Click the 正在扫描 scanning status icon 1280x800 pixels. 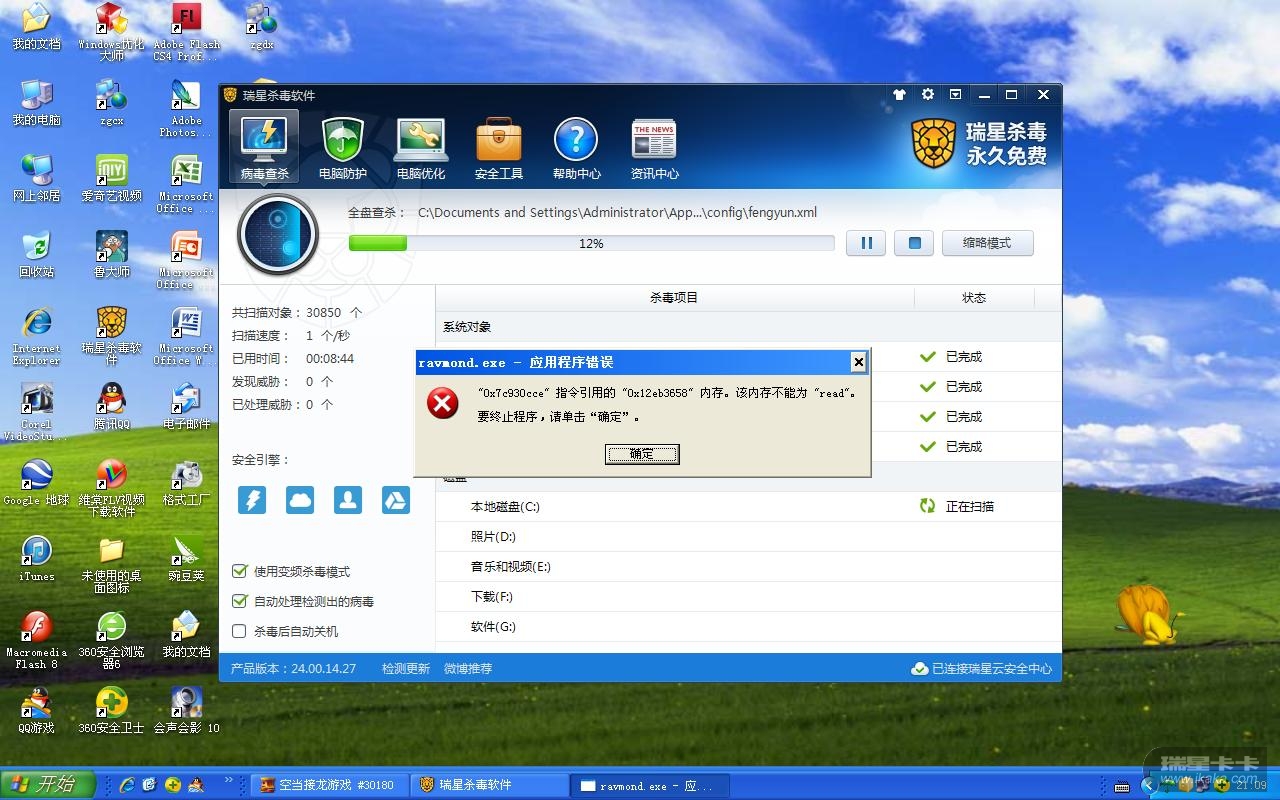click(928, 506)
